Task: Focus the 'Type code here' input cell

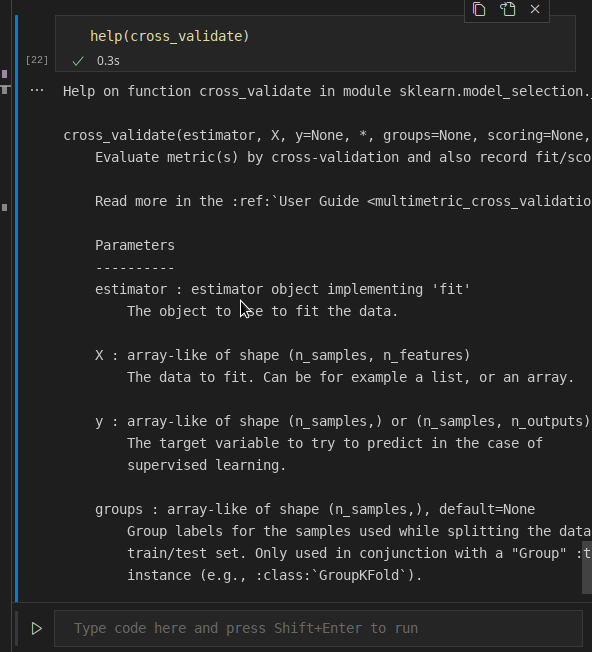Action: [x=318, y=628]
